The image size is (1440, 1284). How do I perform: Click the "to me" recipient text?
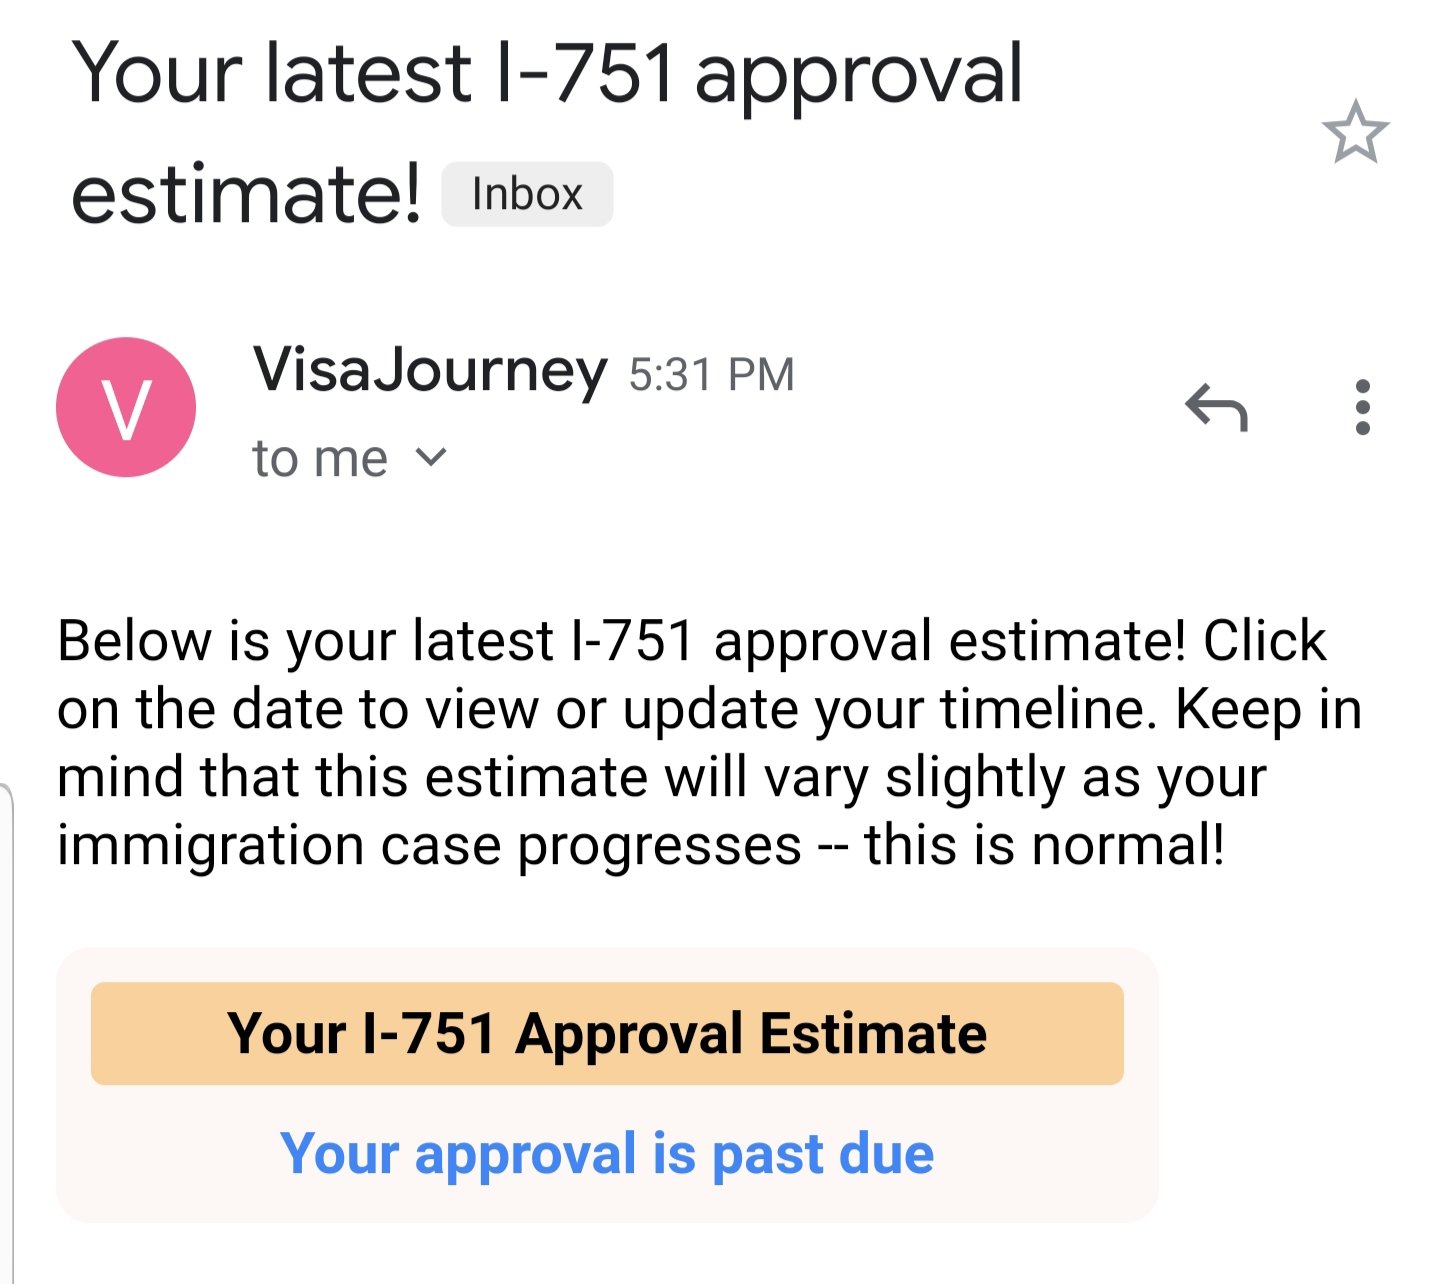pos(319,459)
